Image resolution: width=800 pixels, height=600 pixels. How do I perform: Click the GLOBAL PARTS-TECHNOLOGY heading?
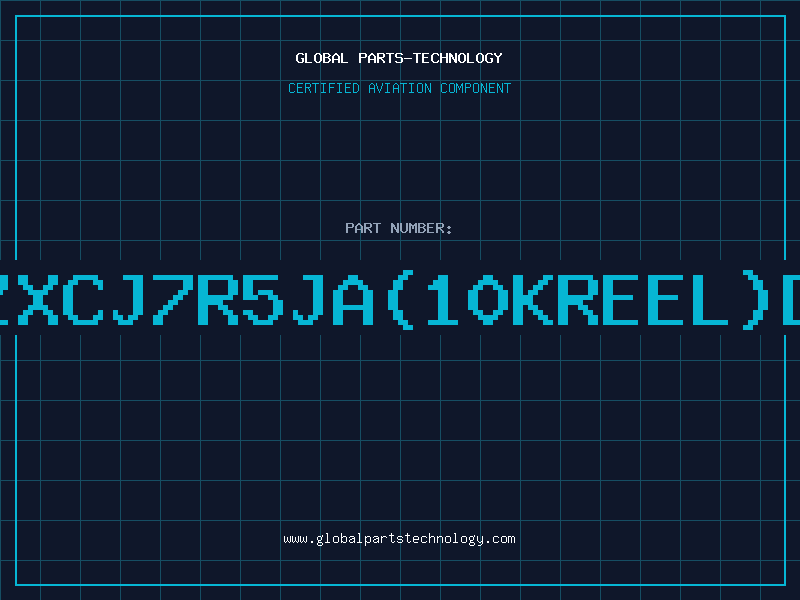(x=399, y=58)
